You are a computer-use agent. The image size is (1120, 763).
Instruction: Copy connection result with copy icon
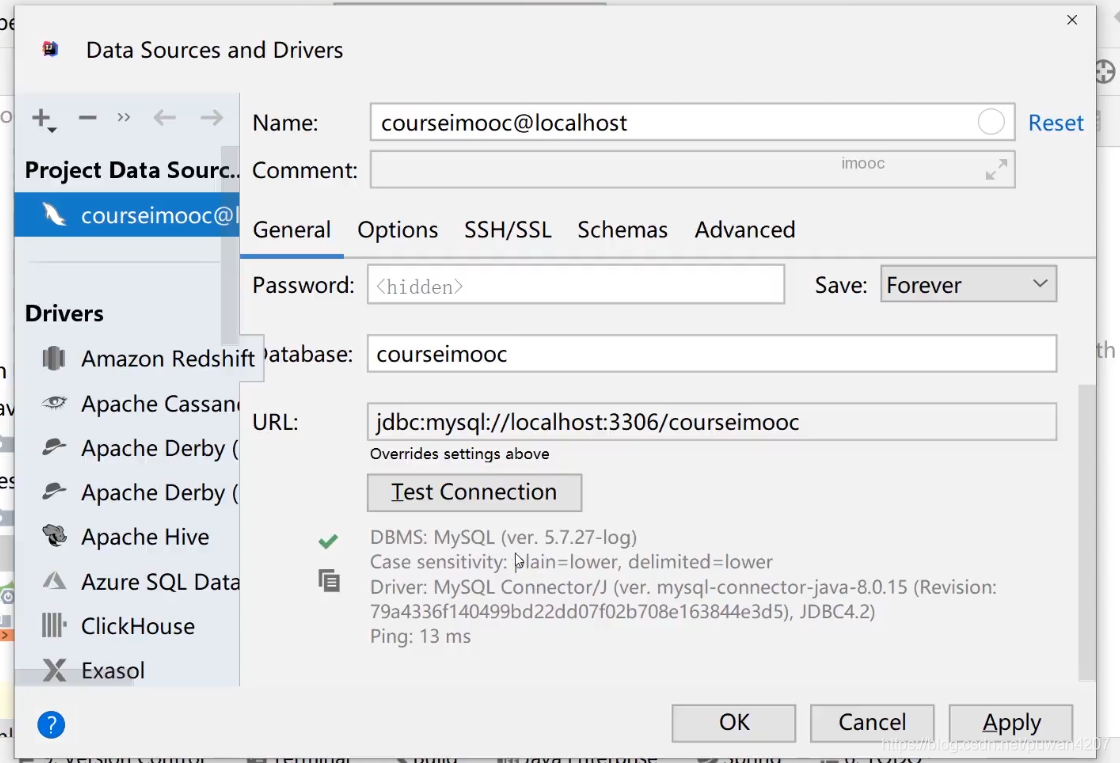point(329,581)
